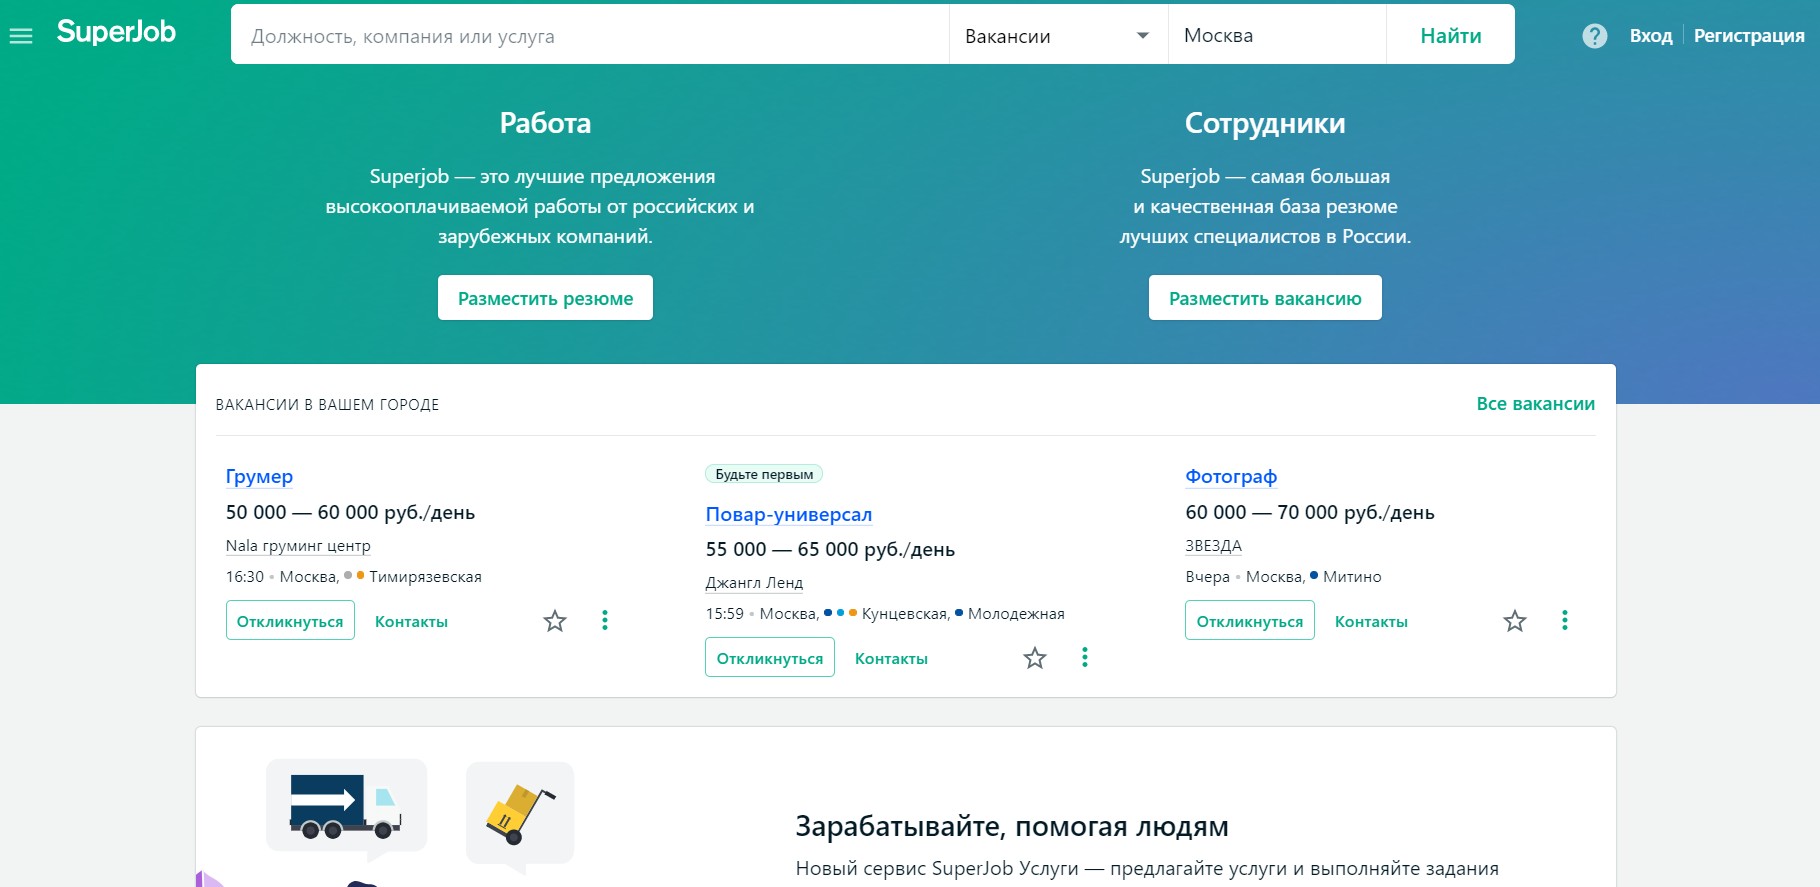This screenshot has width=1820, height=887.
Task: Click Контакты for Фотограф vacancy
Action: coord(1371,621)
